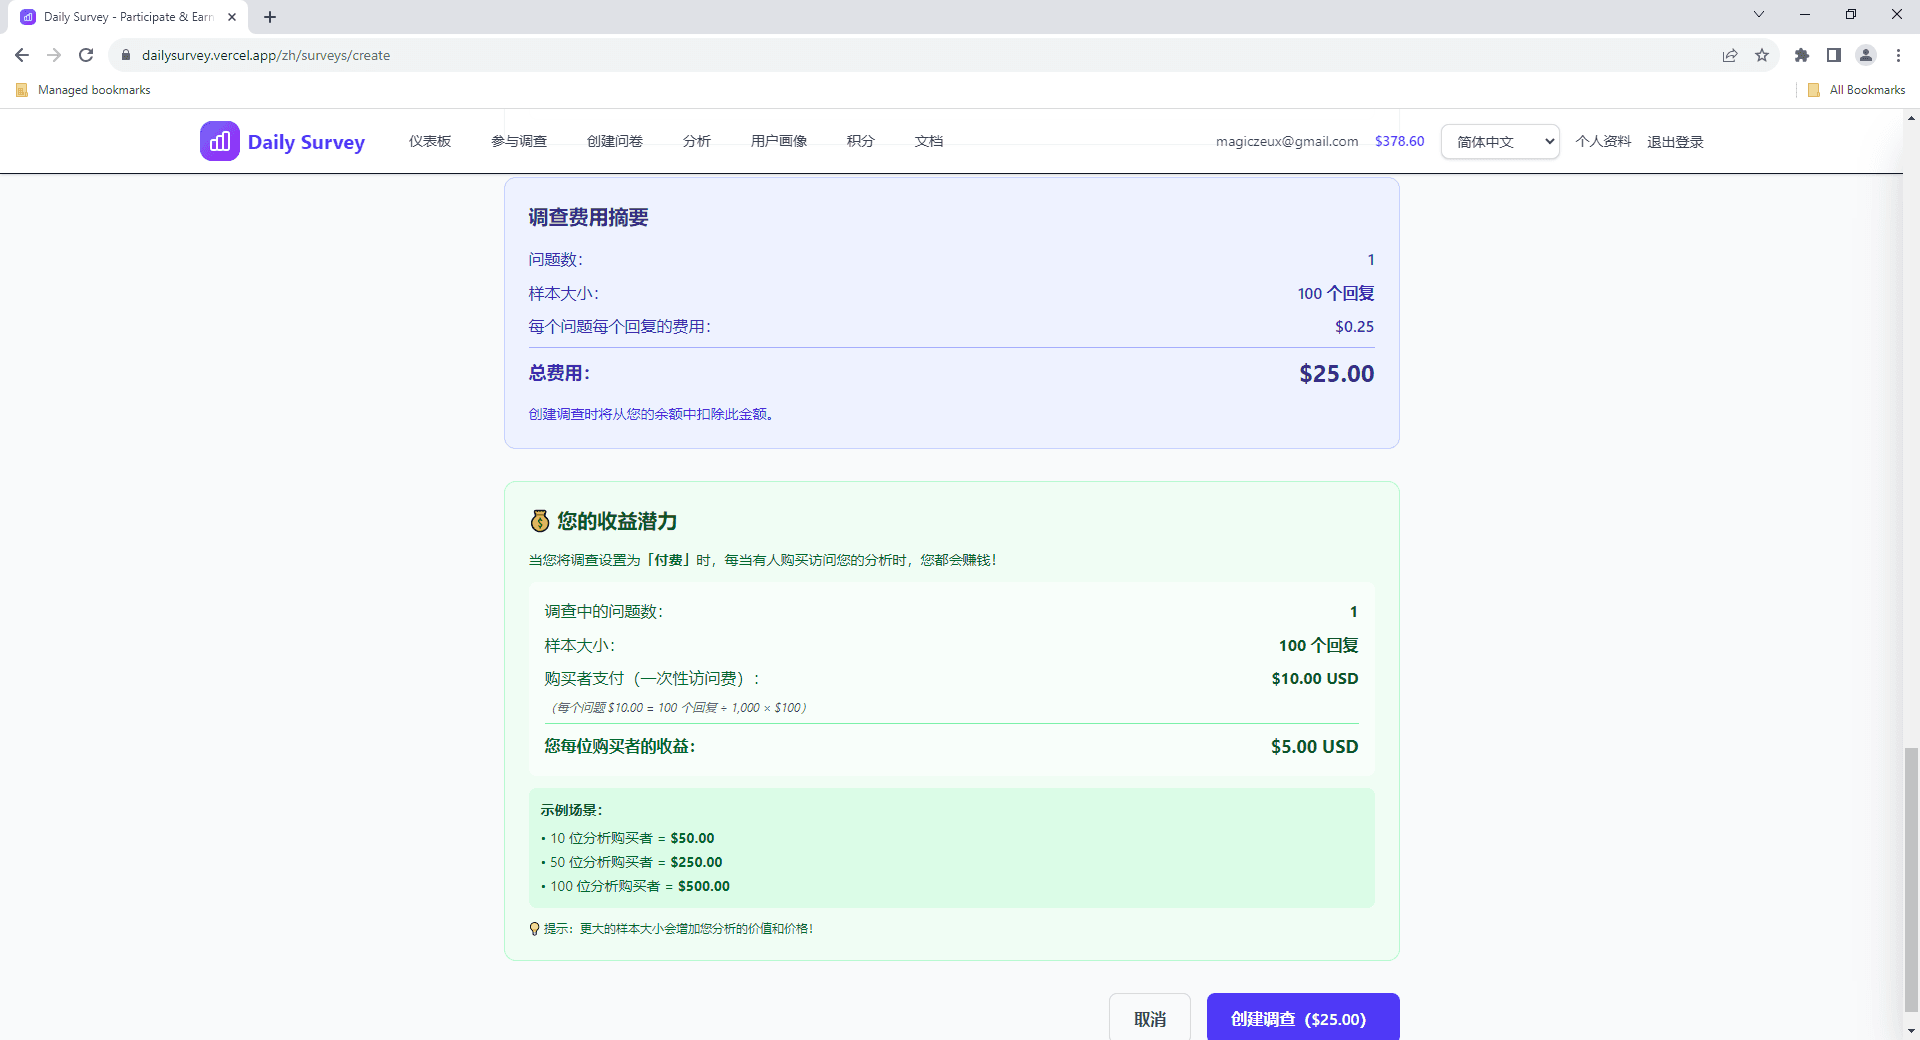1920x1040 pixels.
Task: Click the money bag earnings icon
Action: pyautogui.click(x=538, y=521)
